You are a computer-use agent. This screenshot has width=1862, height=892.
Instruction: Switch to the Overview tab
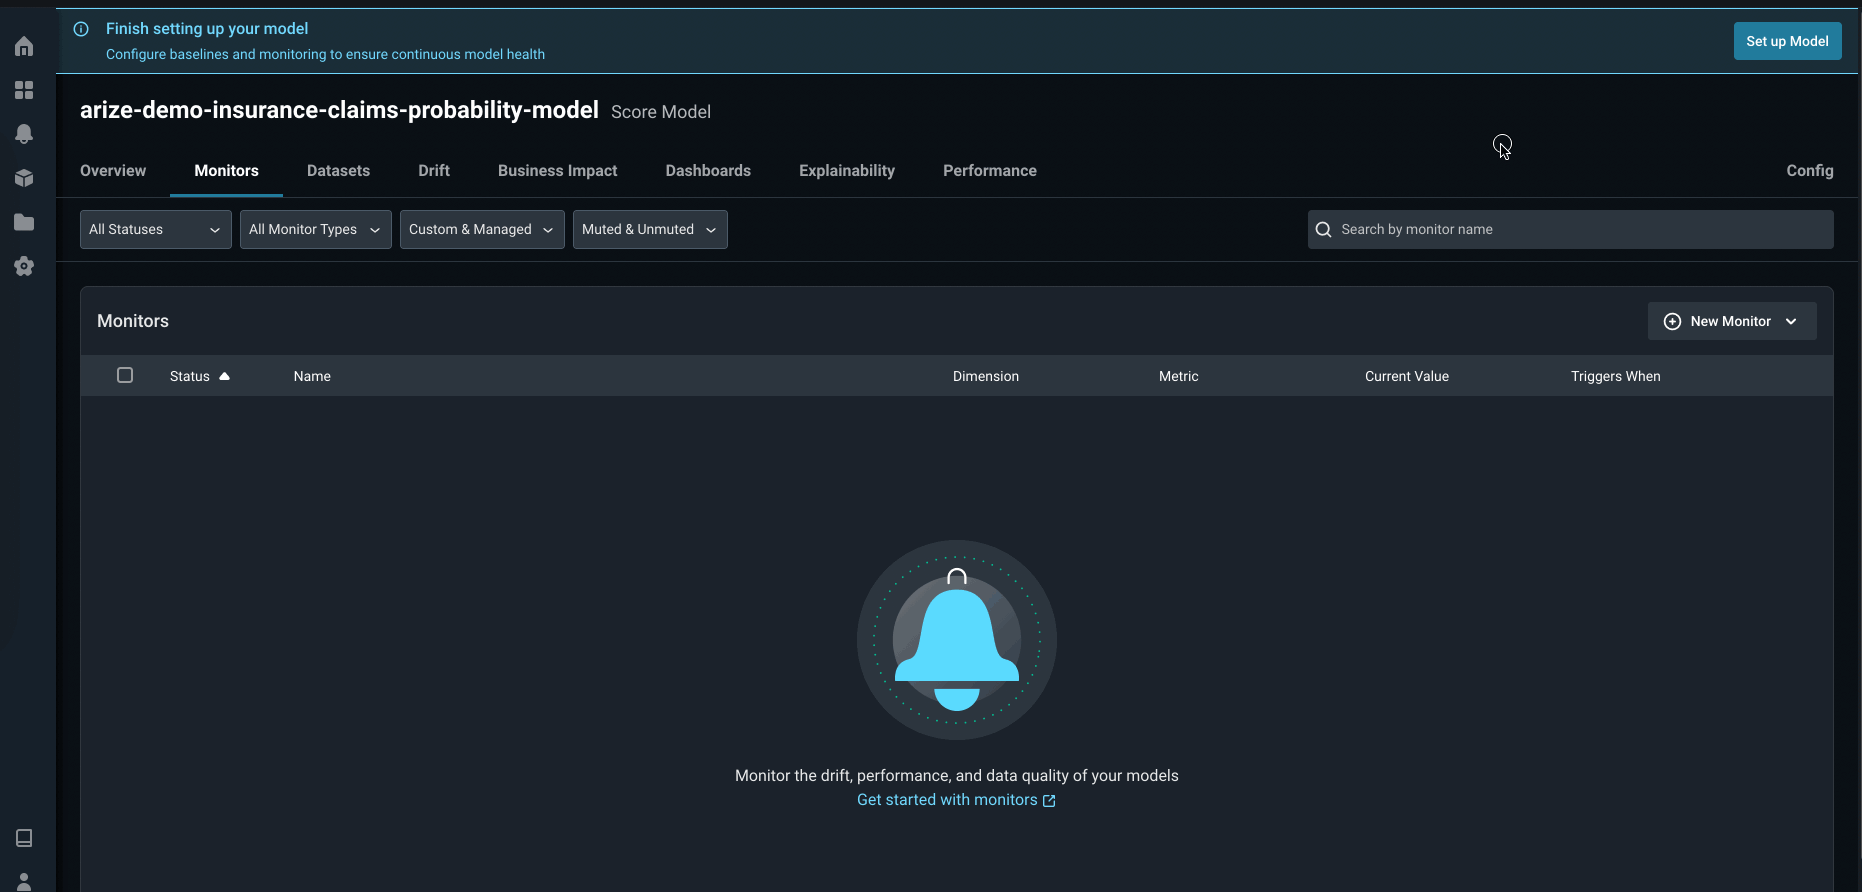pyautogui.click(x=113, y=171)
